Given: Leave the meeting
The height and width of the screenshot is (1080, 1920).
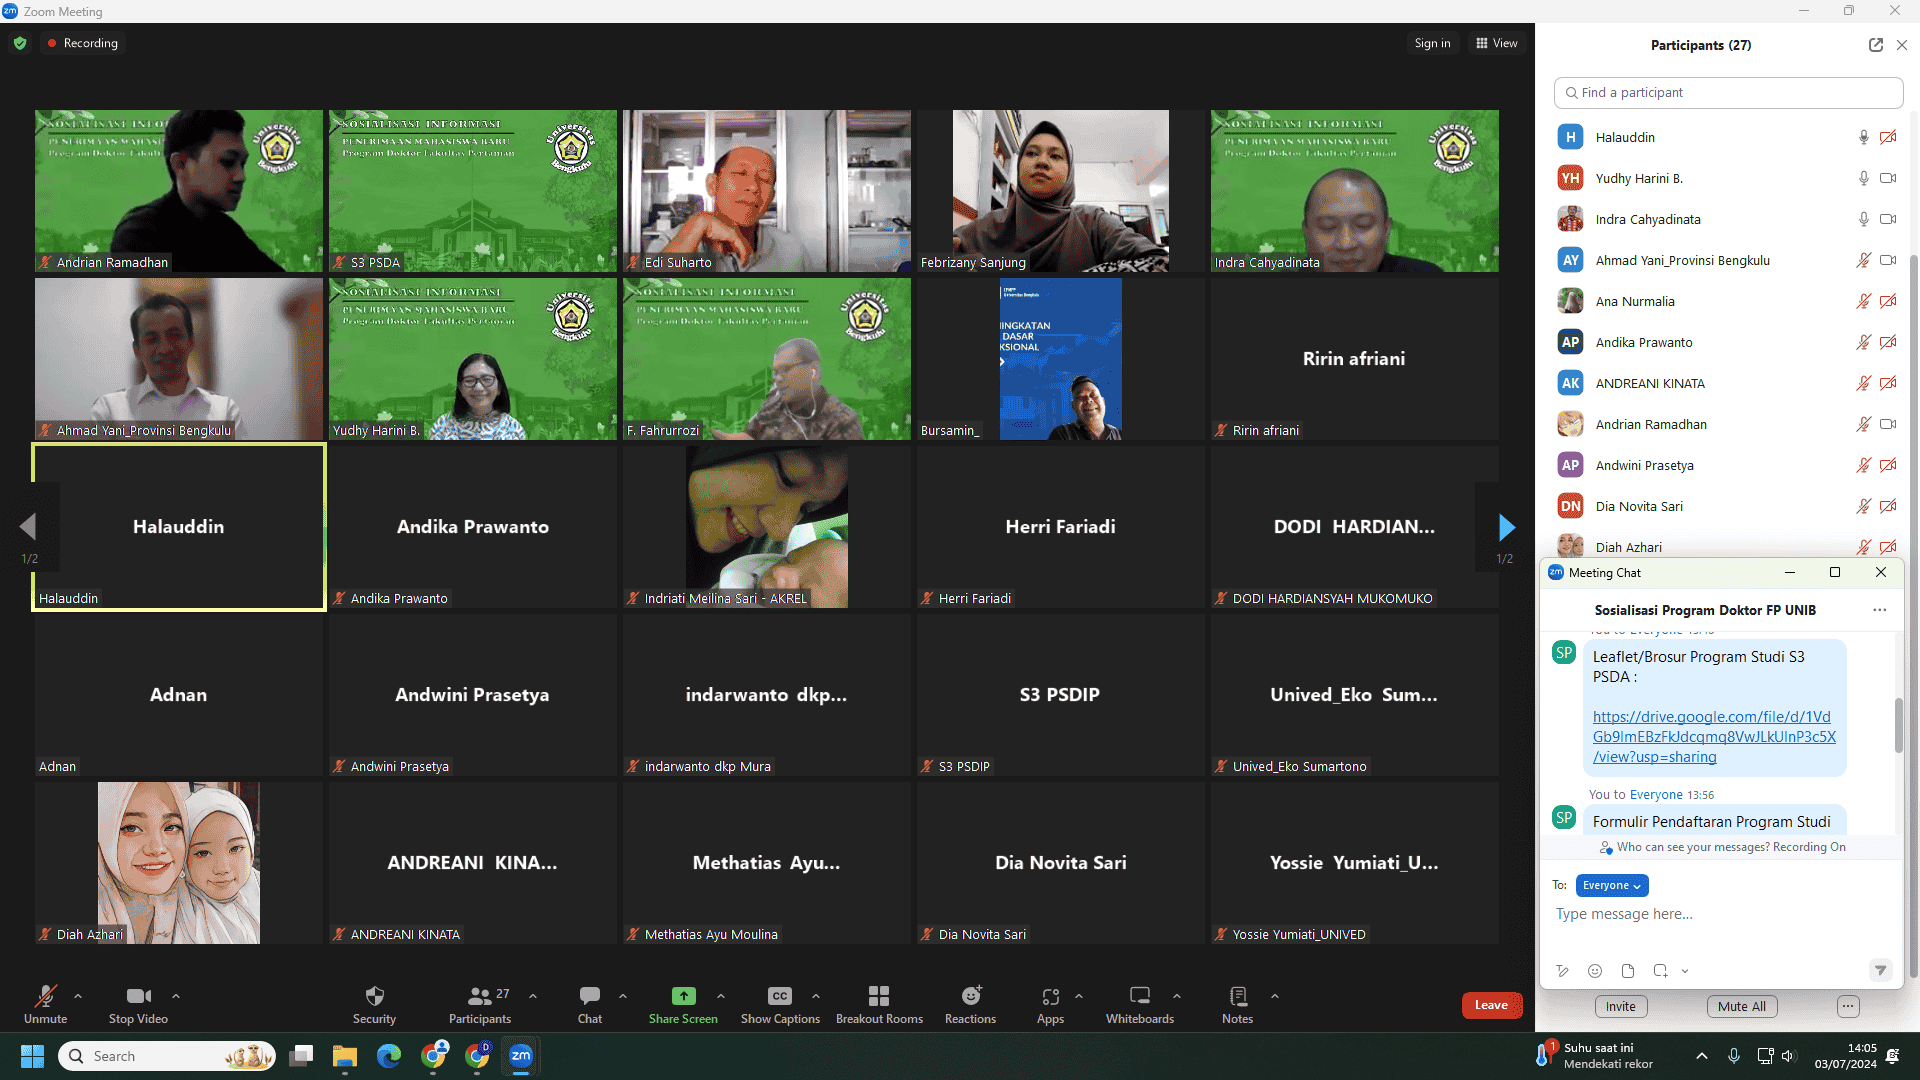Looking at the screenshot, I should (x=1491, y=1005).
